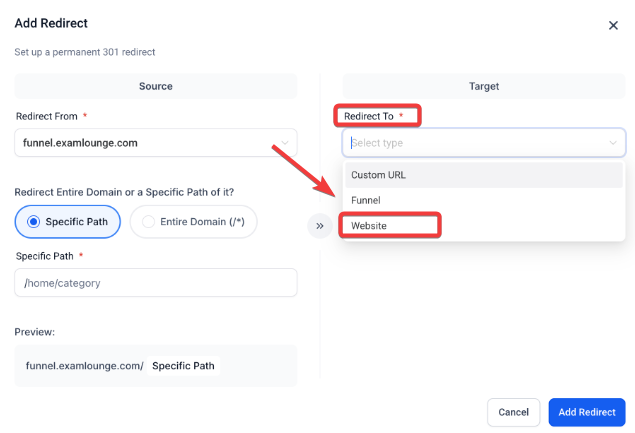Close the Add Redirect dialog
Image resolution: width=635 pixels, height=433 pixels.
point(613,25)
